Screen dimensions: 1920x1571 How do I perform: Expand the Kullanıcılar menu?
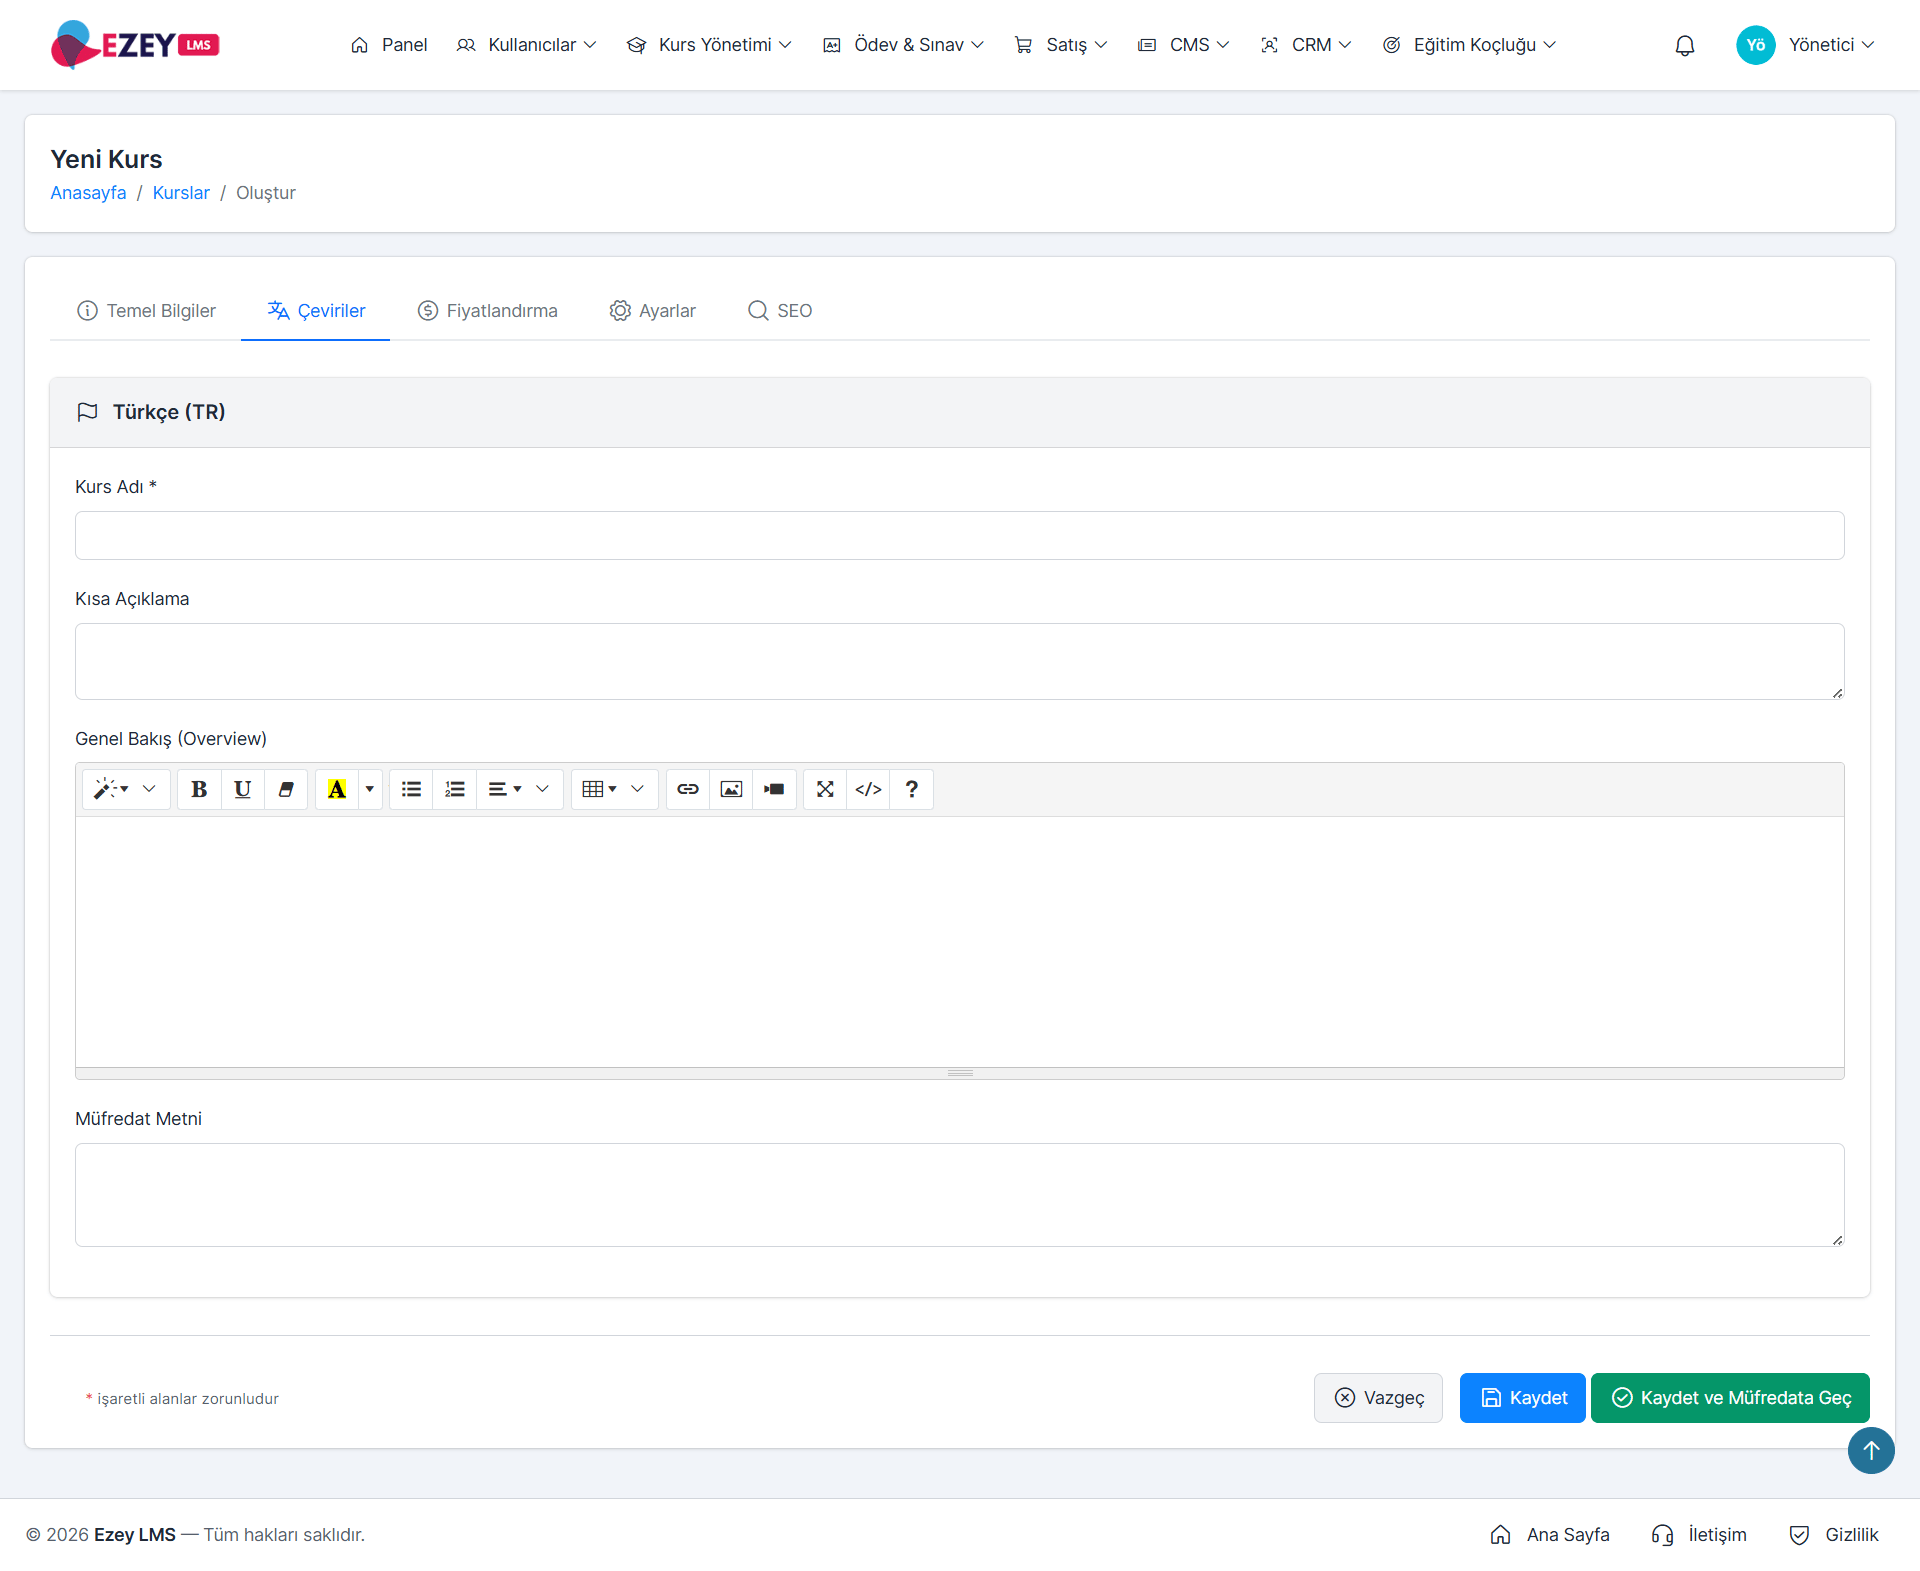526,45
